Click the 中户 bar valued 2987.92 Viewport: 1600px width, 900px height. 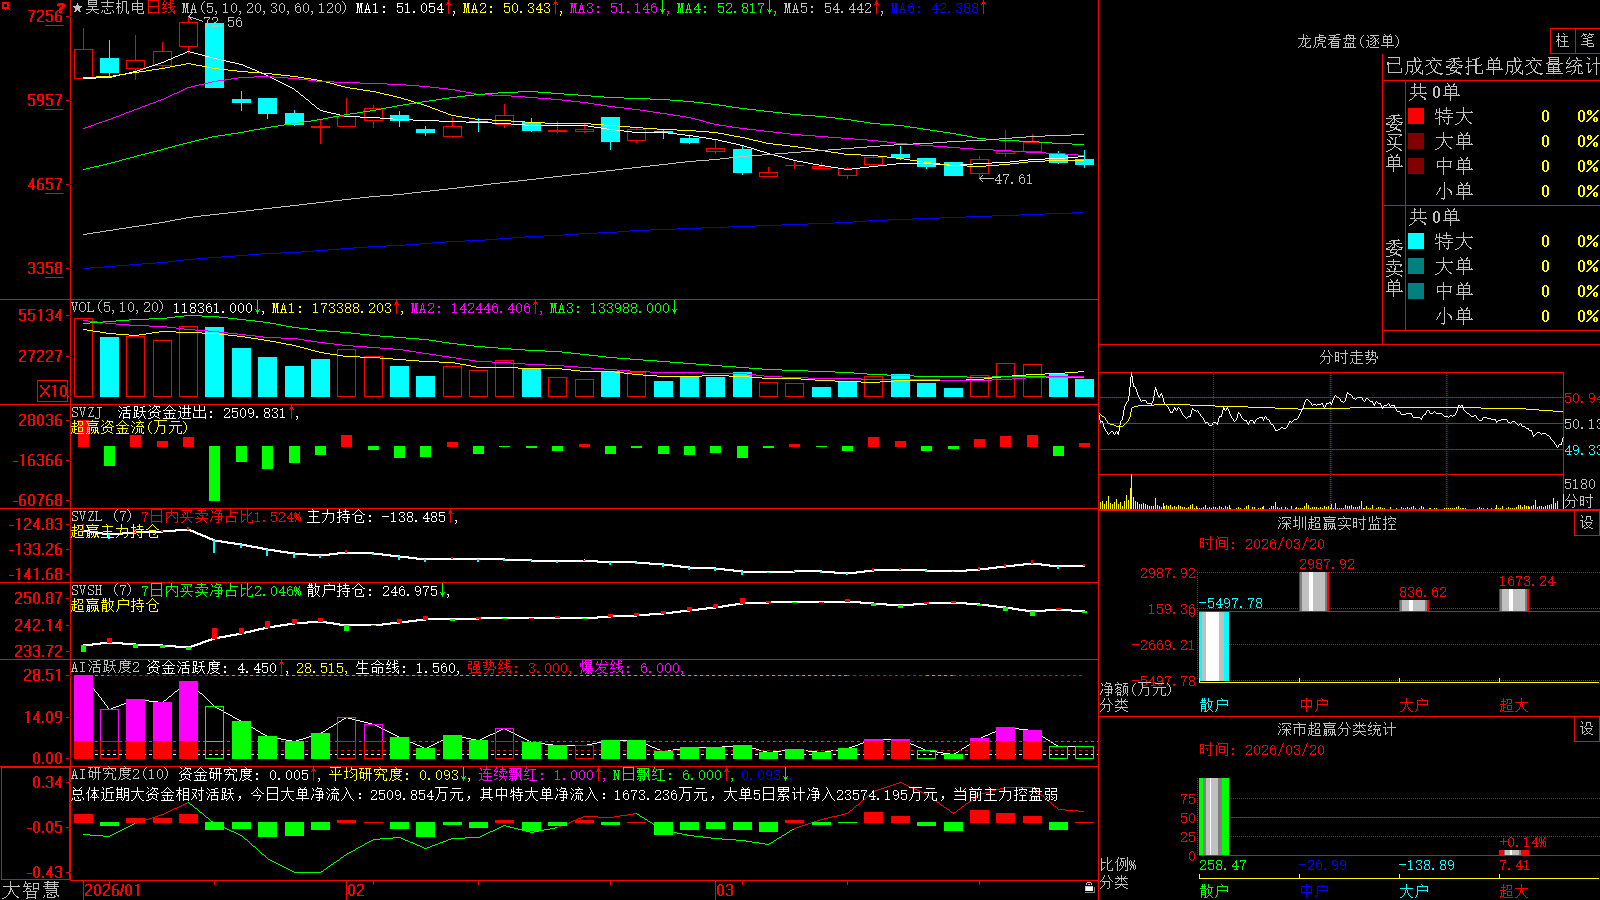(x=1314, y=591)
